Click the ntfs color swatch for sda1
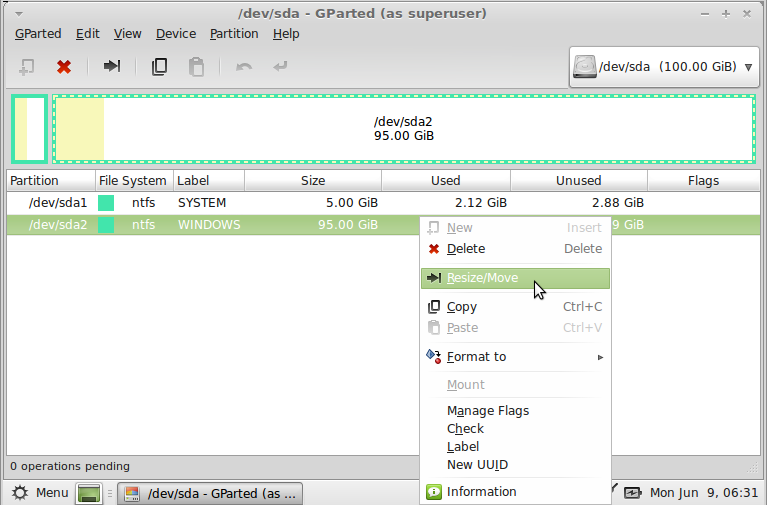Screen dimensions: 767x505 106,203
